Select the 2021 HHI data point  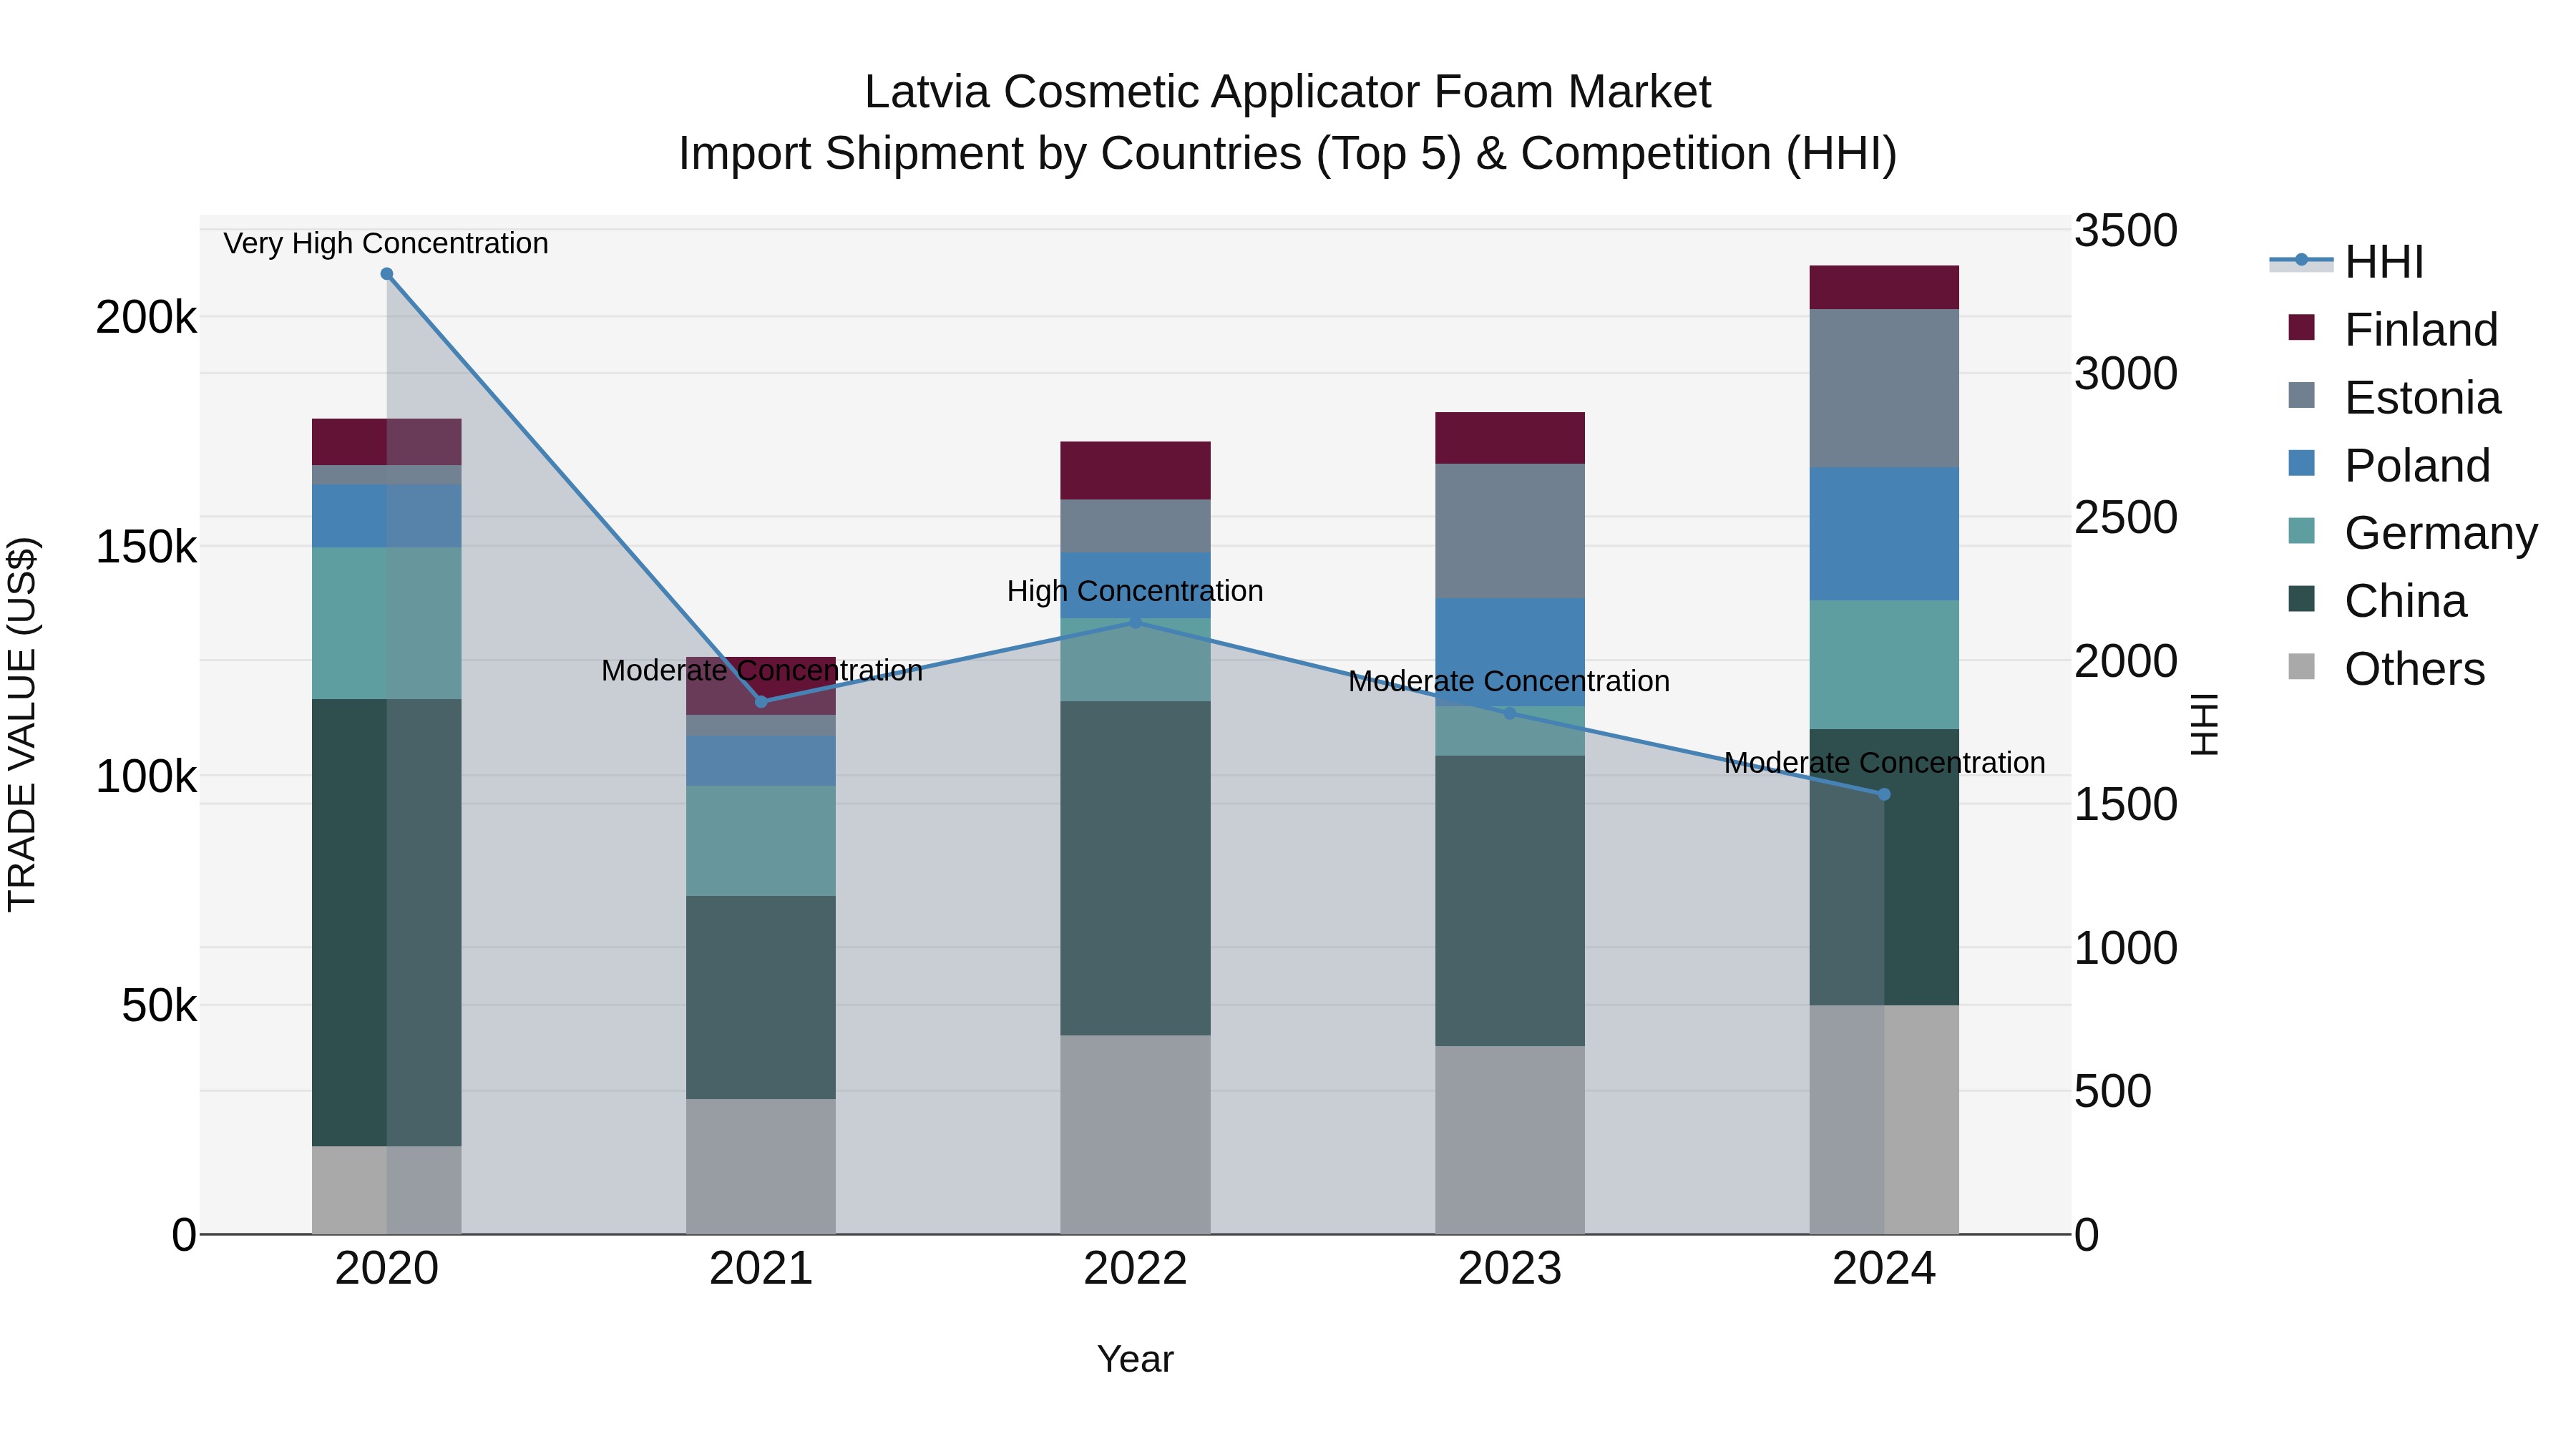tap(761, 702)
